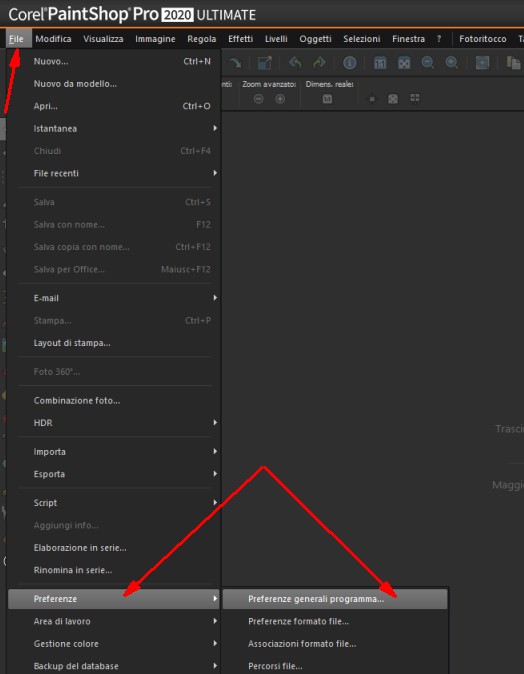Click the square plus-sign icon after the zoom magnifiers

click(x=482, y=63)
